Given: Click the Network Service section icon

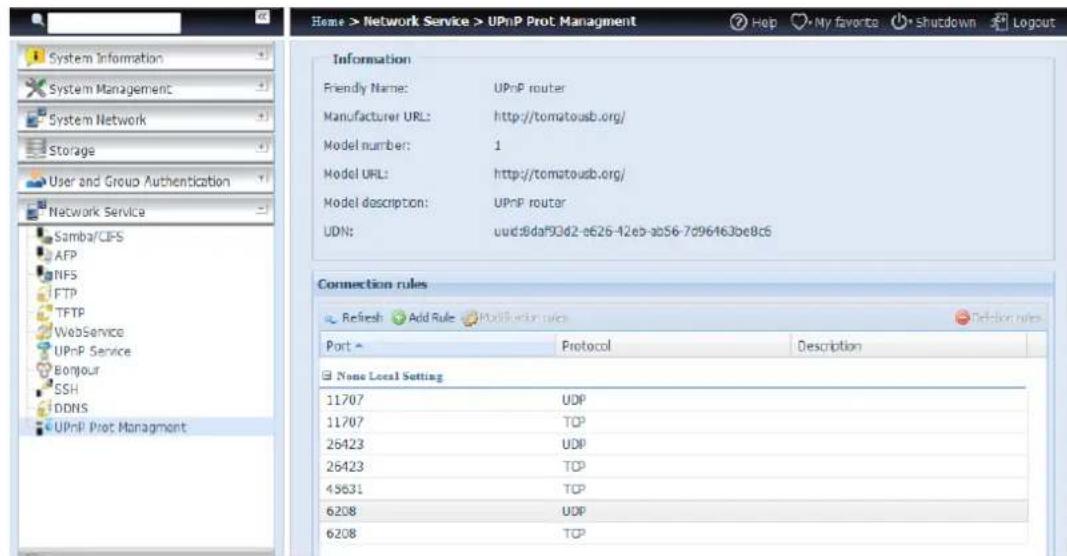Looking at the screenshot, I should (x=35, y=211).
